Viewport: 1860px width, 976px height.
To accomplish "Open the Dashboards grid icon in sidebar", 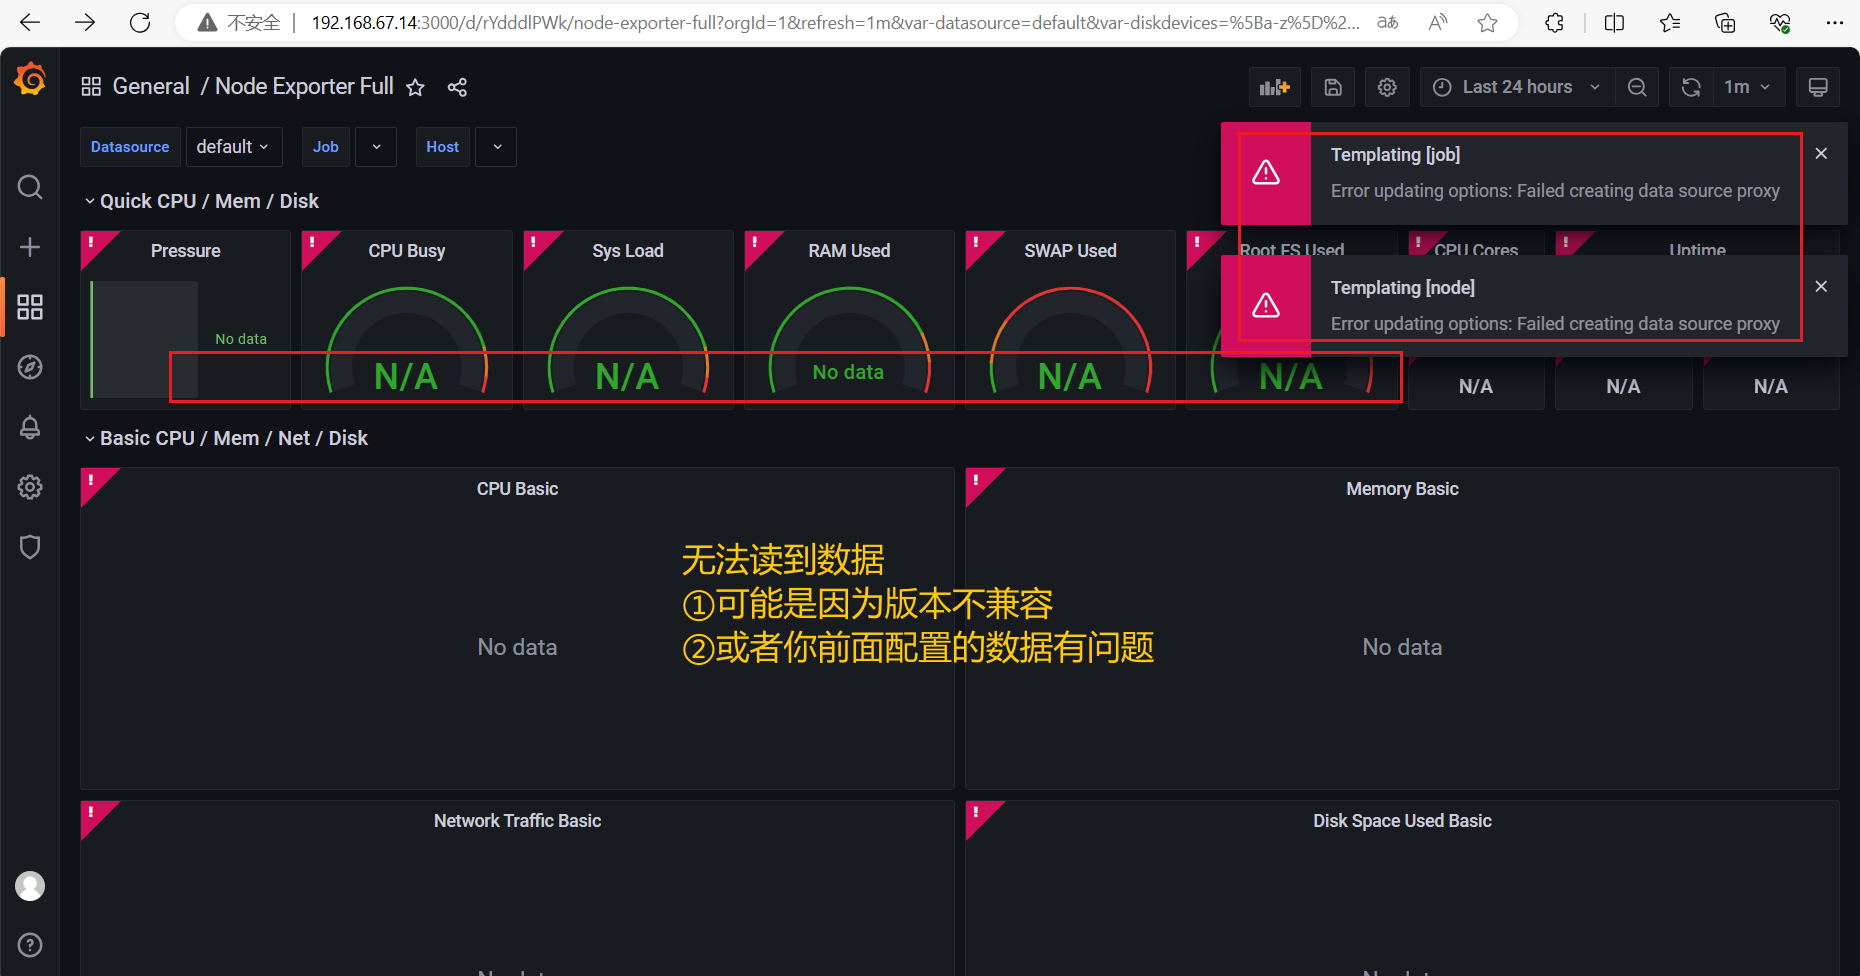I will coord(30,307).
